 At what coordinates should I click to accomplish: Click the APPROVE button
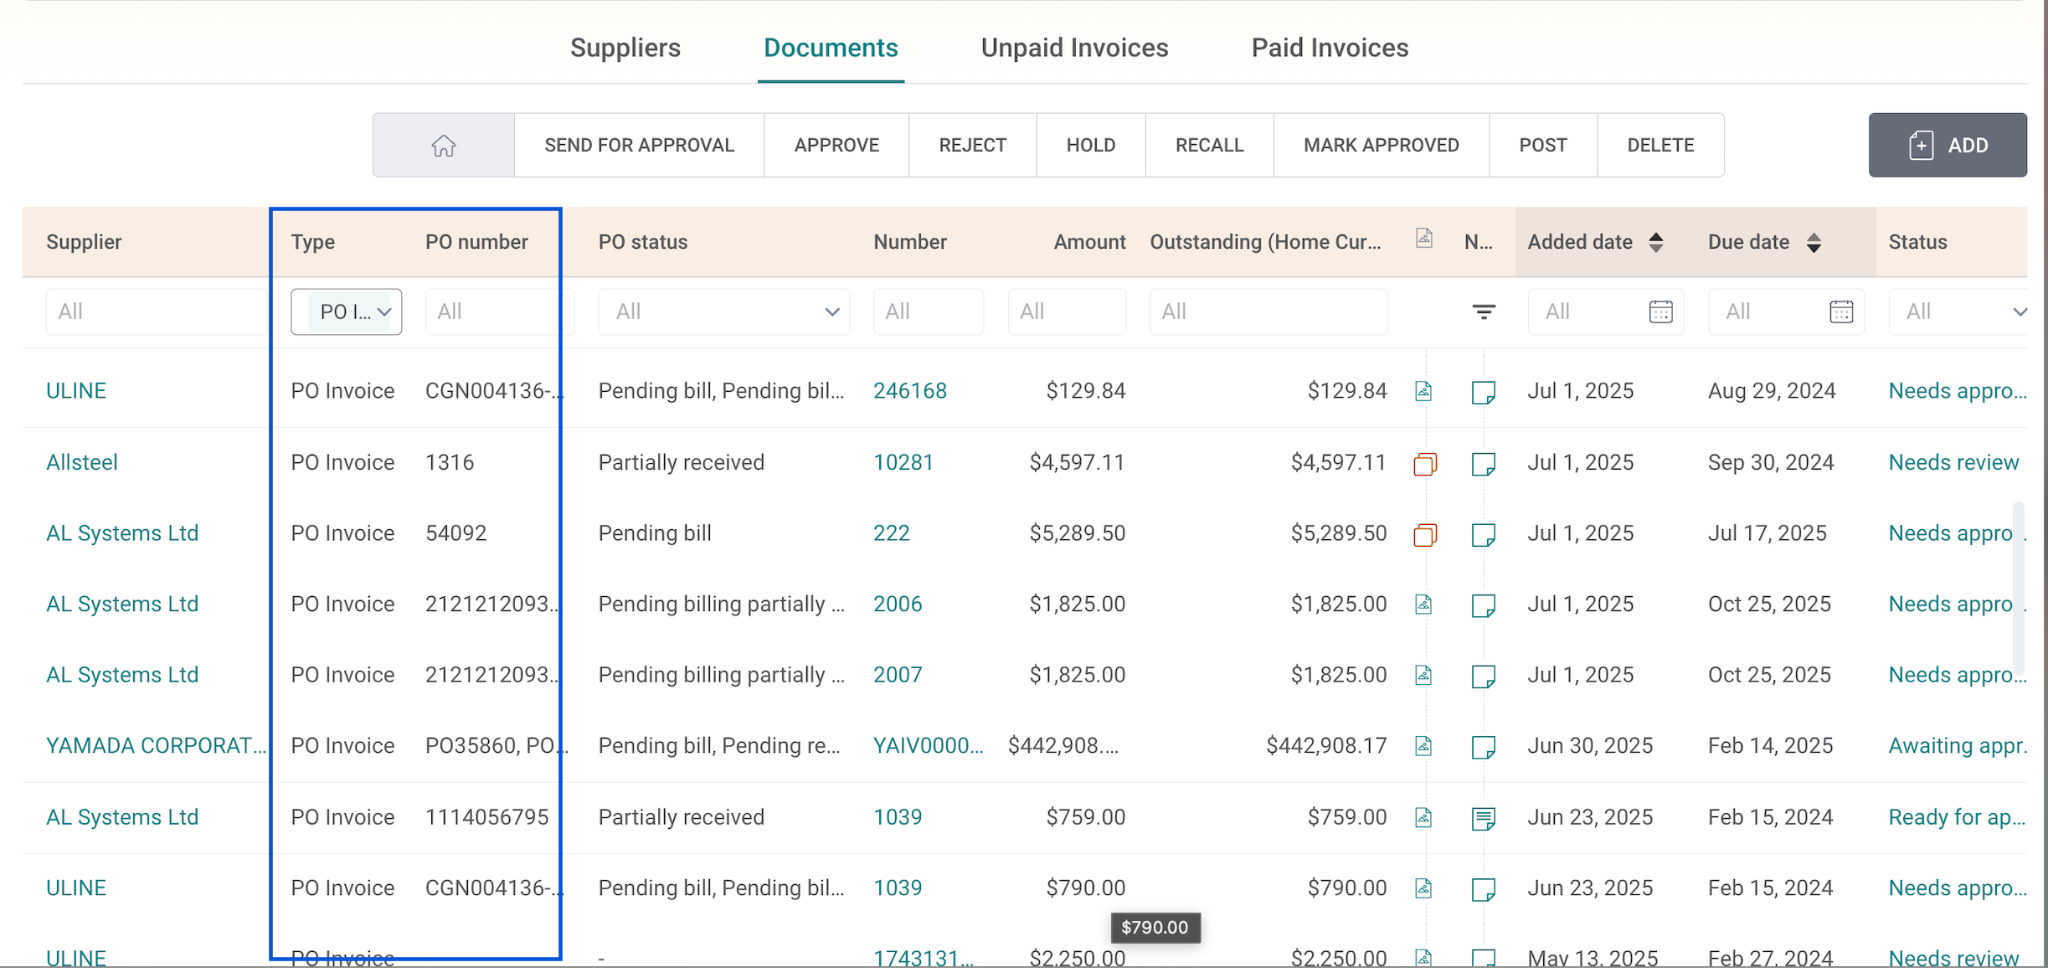click(x=837, y=145)
